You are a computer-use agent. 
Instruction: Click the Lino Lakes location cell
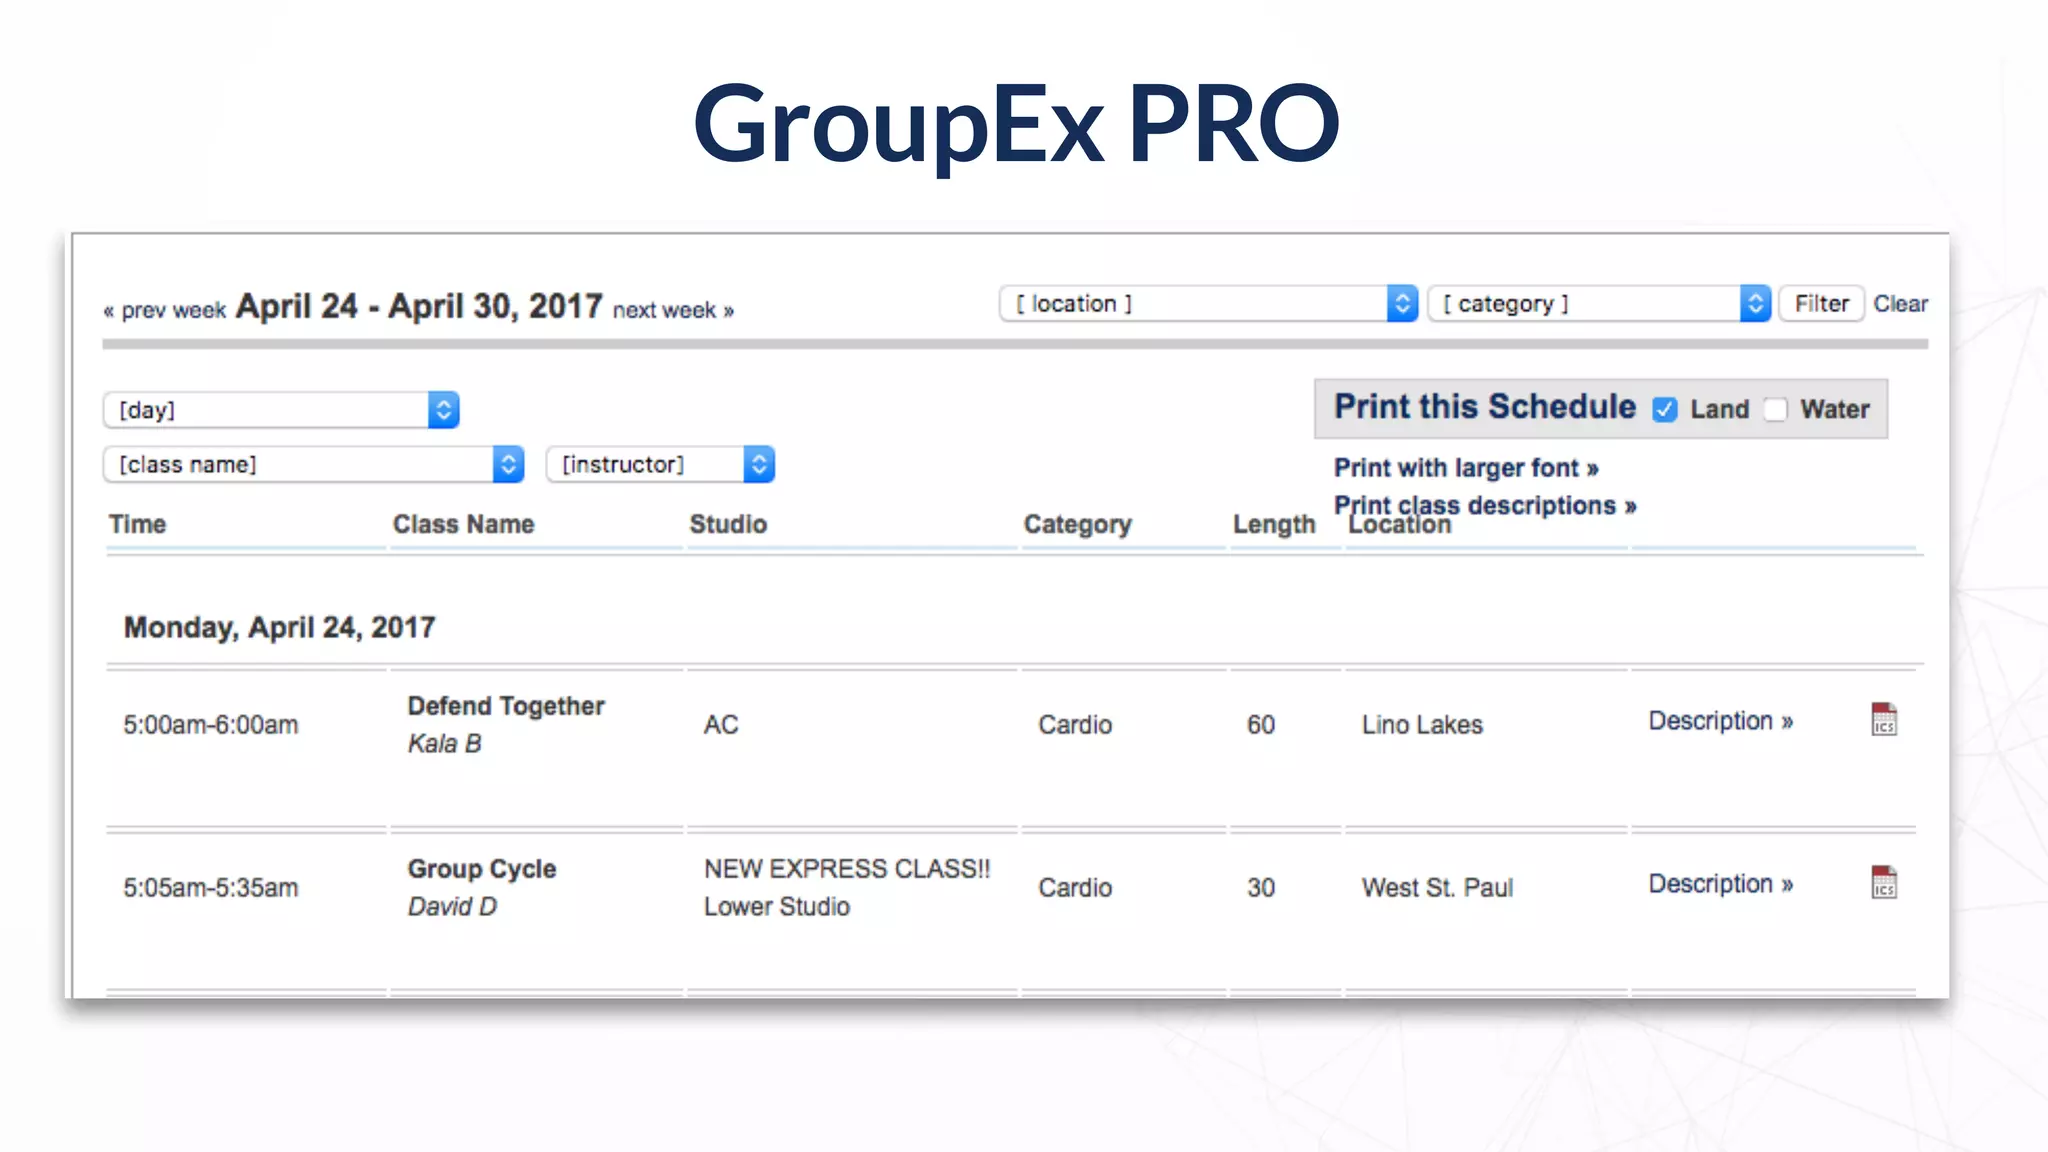click(1422, 725)
